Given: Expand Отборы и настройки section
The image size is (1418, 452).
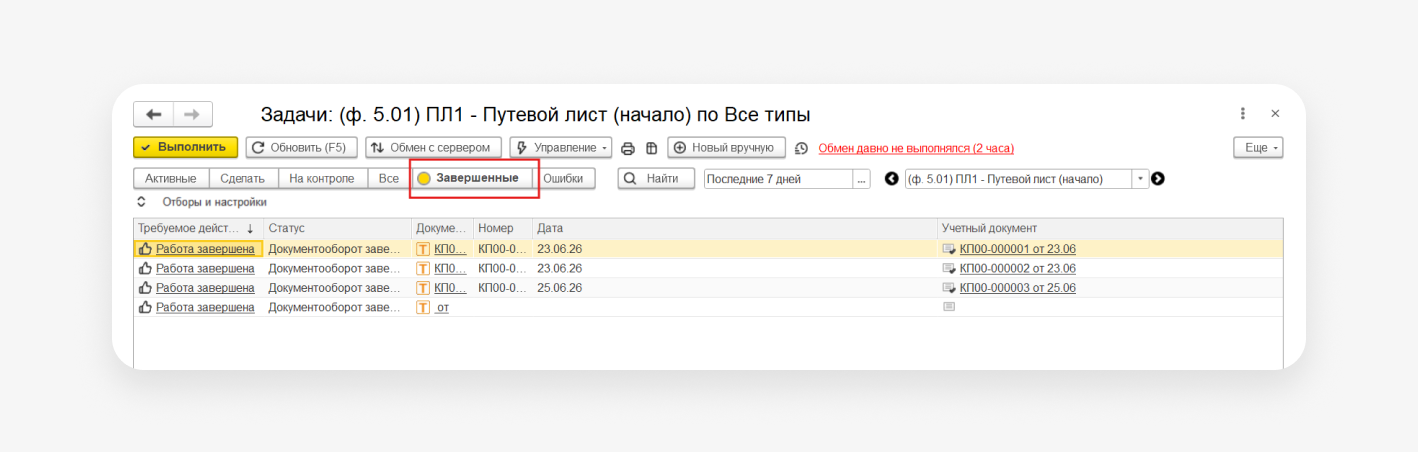Looking at the screenshot, I should click(x=202, y=202).
